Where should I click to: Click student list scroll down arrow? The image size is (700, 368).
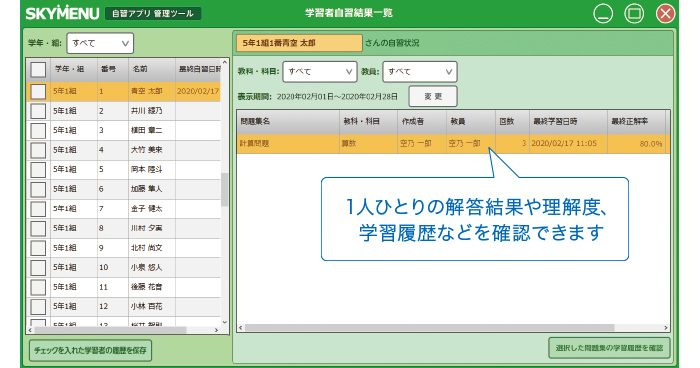click(225, 322)
